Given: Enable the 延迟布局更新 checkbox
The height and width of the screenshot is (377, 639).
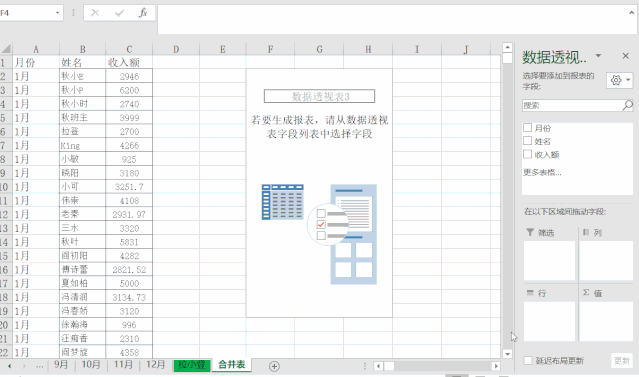Looking at the screenshot, I should tap(528, 360).
